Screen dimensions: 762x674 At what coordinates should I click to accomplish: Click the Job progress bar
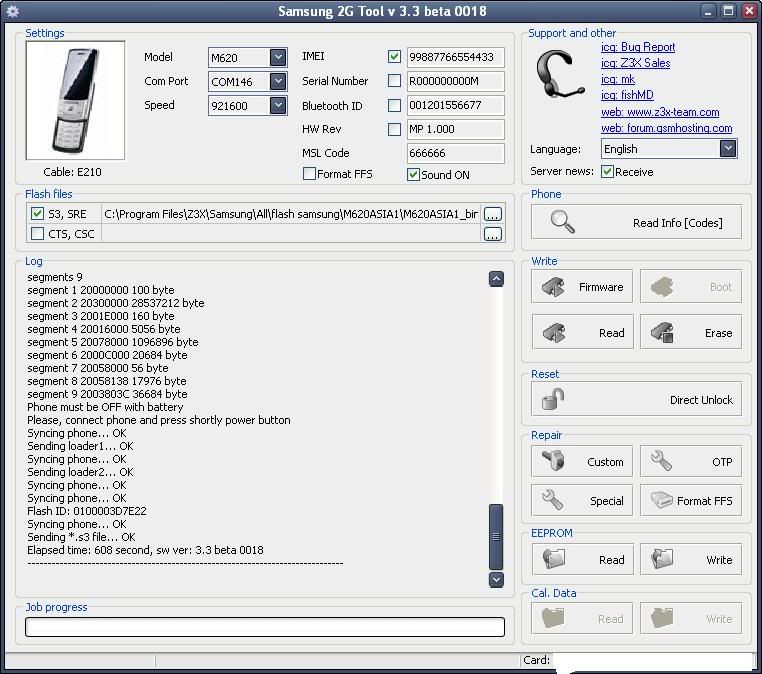point(265,627)
